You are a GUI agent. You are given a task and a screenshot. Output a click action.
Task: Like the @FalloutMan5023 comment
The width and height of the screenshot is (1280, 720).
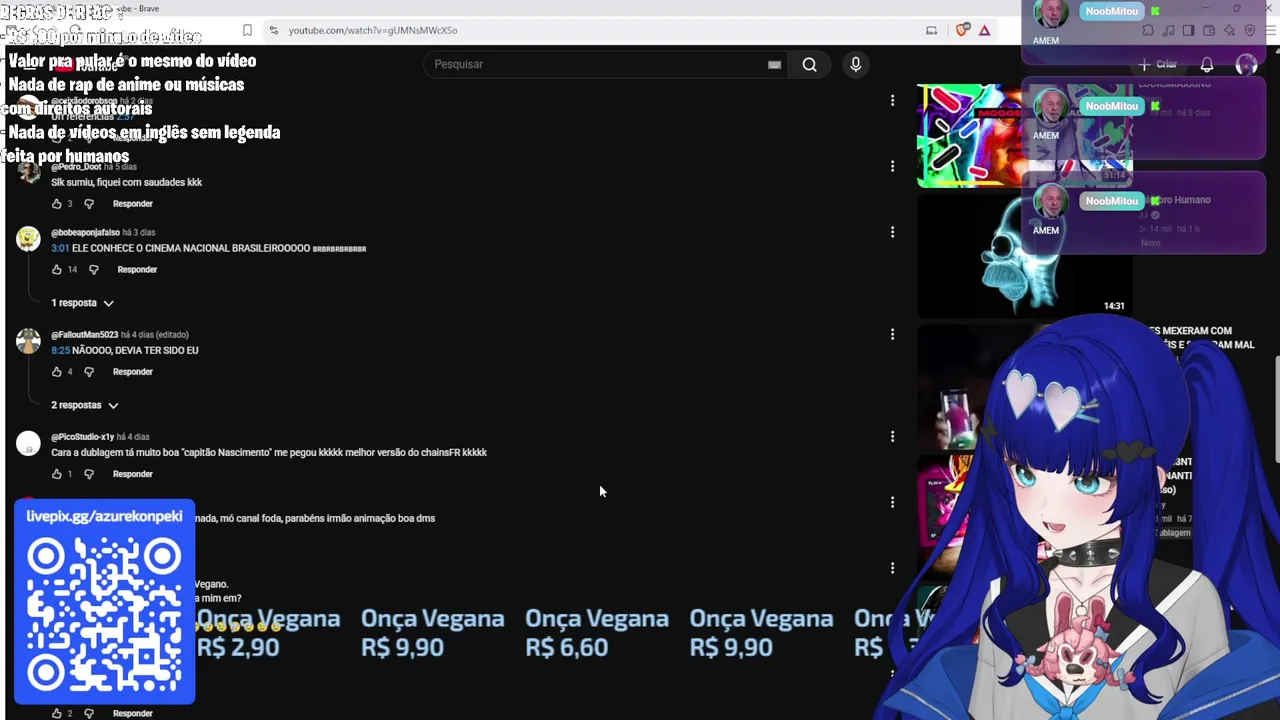(x=56, y=372)
